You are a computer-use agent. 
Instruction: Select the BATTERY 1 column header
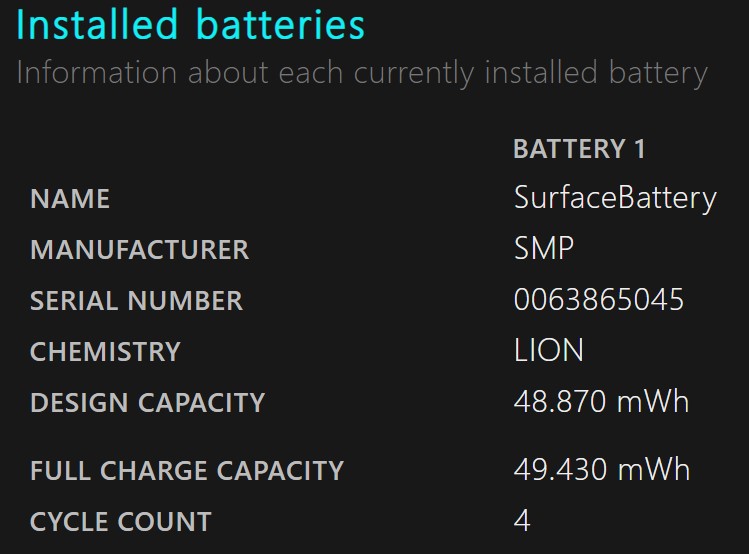point(579,149)
